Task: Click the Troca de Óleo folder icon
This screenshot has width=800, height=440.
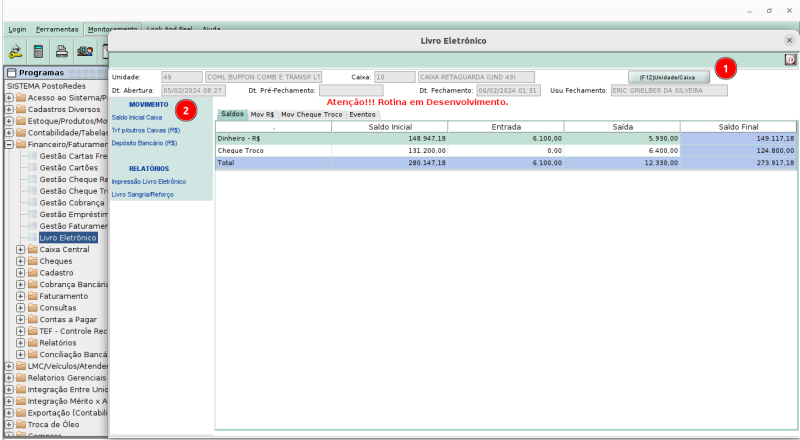Action: click(20, 424)
